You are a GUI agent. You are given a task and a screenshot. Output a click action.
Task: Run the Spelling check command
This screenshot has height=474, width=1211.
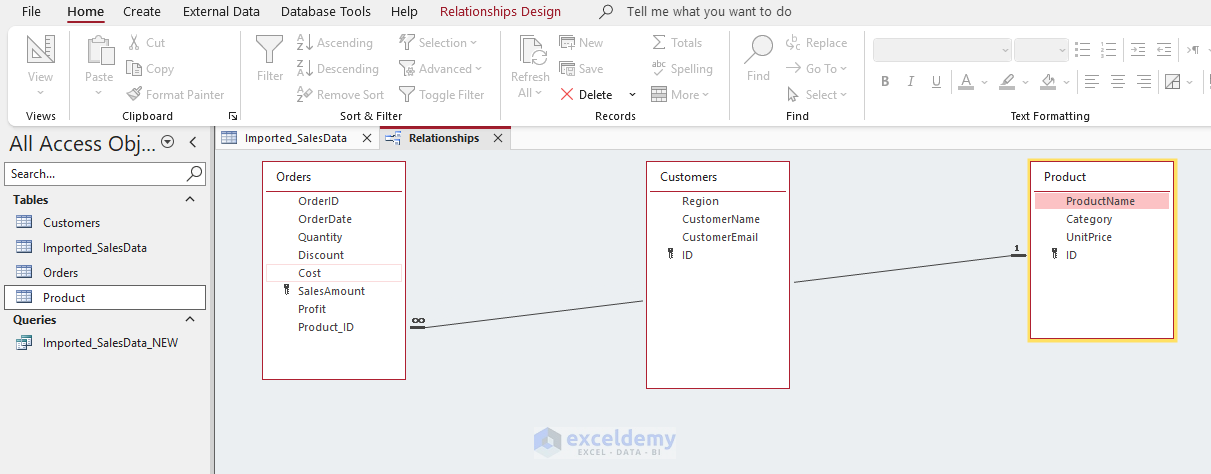click(682, 69)
